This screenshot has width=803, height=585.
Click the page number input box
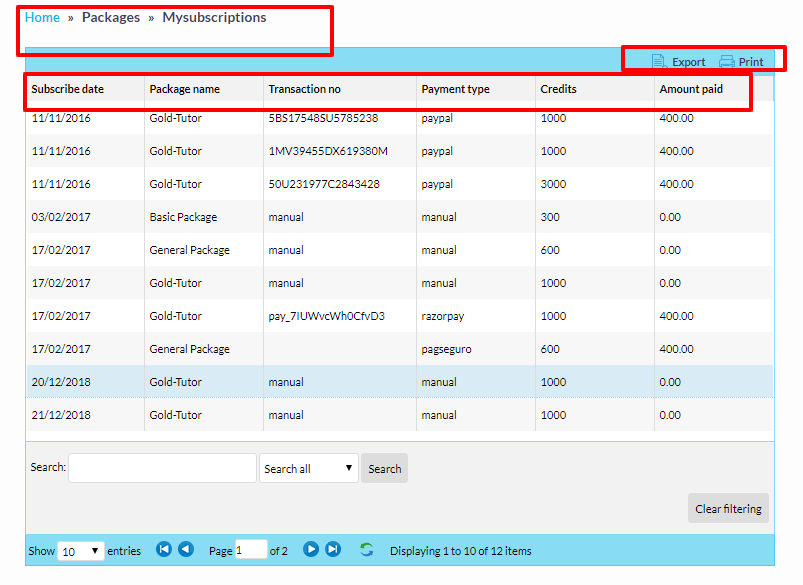[x=251, y=550]
